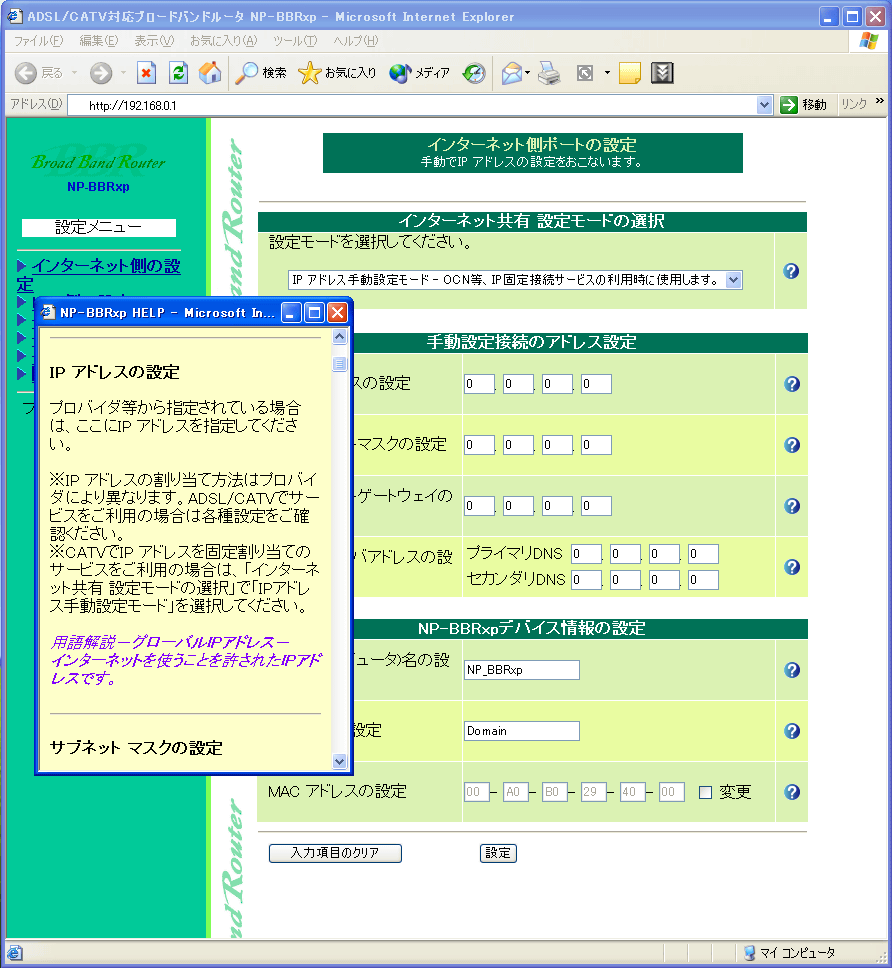Click the help icon beside the DNS settings

[791, 567]
